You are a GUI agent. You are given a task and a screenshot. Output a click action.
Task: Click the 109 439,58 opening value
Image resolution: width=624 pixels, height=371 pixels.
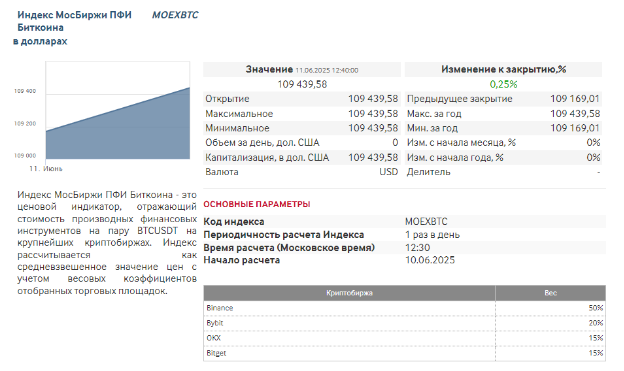[373, 99]
